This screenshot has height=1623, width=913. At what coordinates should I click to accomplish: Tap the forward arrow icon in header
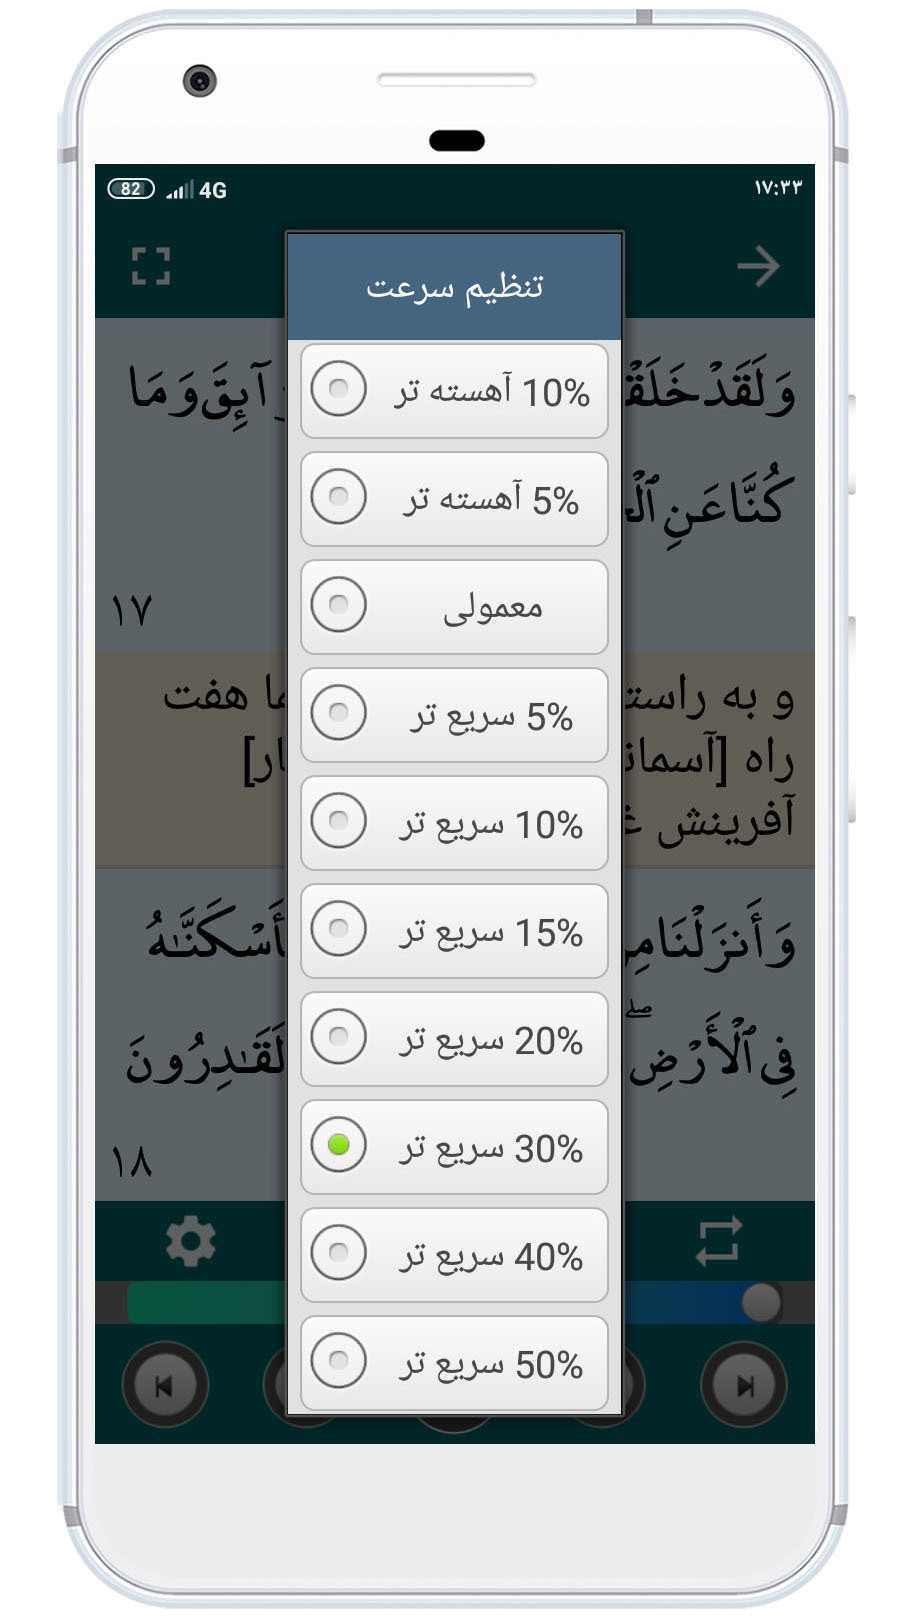pos(757,266)
